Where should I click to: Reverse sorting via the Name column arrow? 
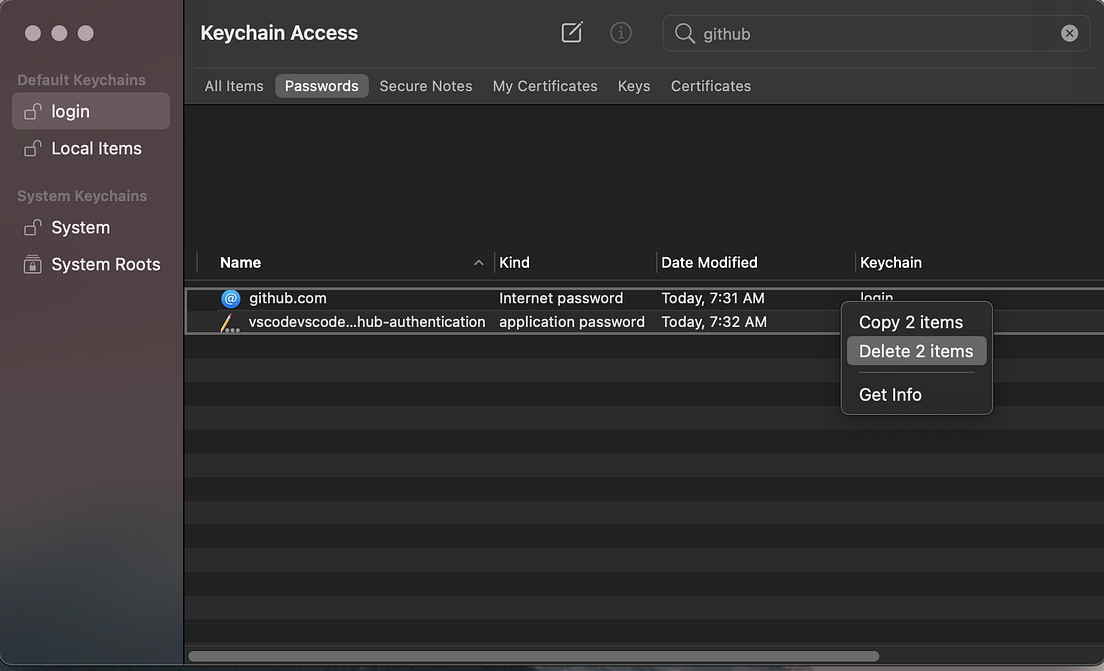pos(478,263)
